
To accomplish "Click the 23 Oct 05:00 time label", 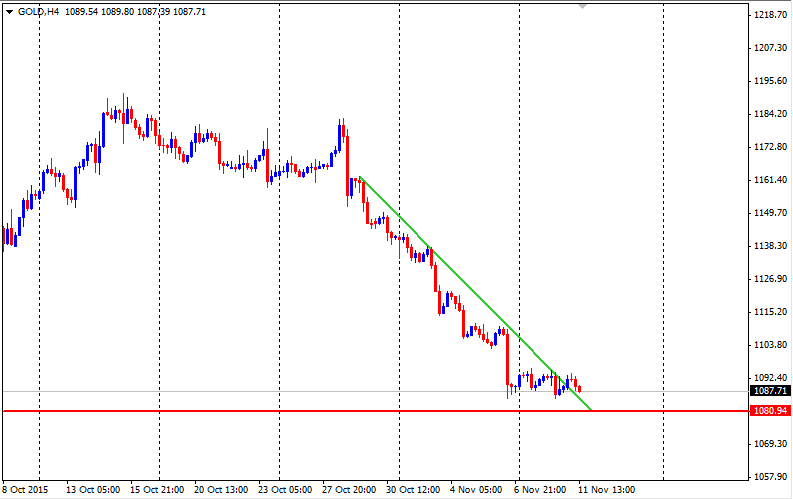I will tap(285, 489).
